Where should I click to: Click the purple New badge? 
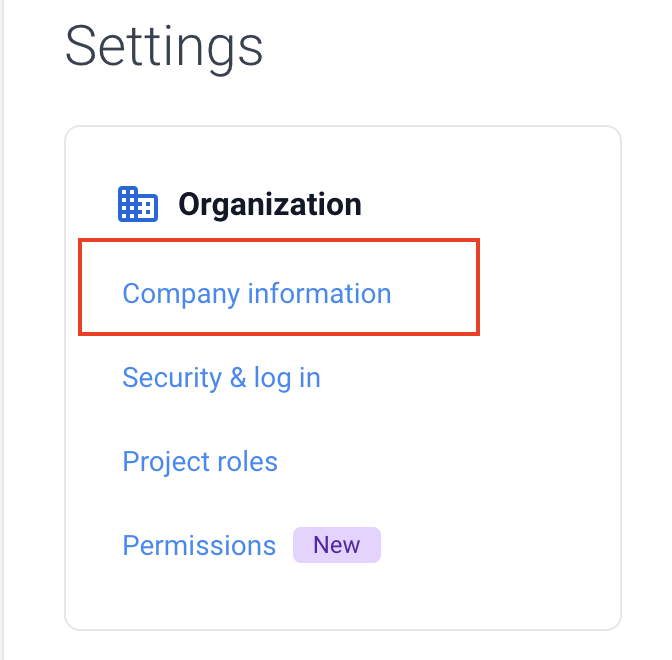coord(337,545)
